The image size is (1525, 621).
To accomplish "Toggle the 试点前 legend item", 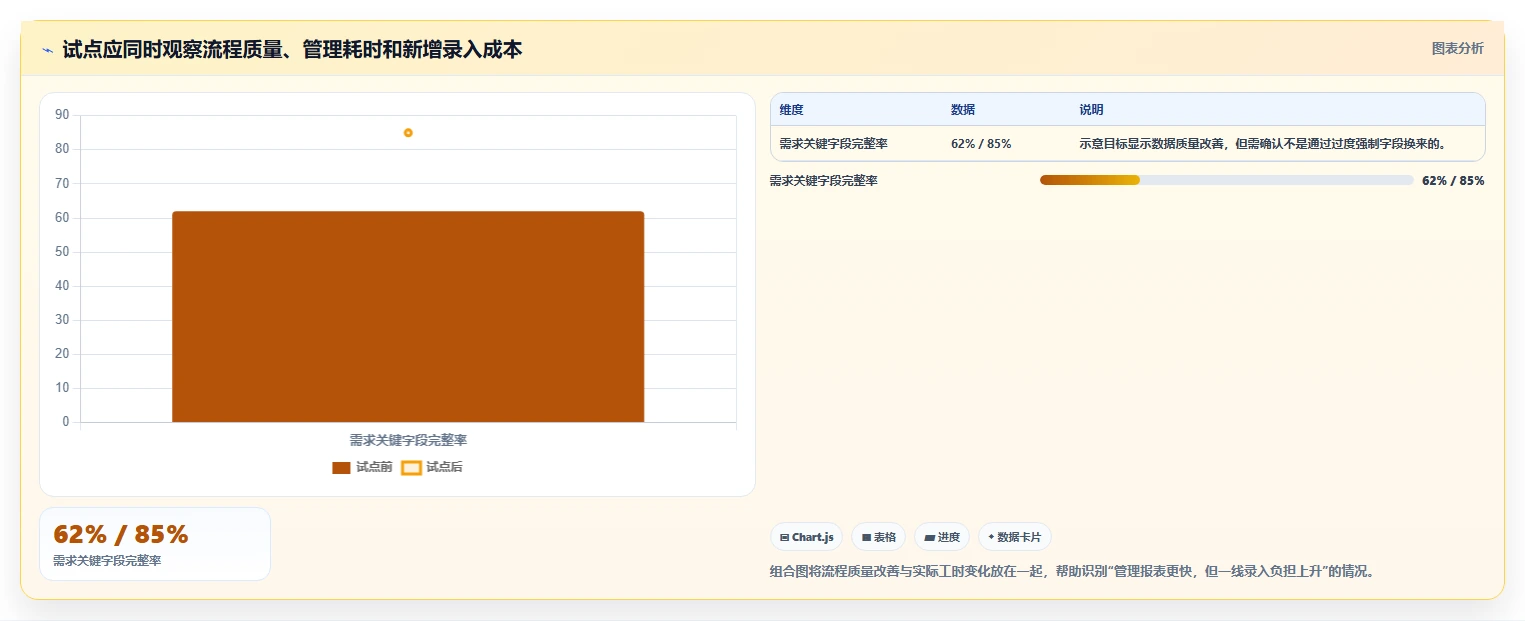I will tap(362, 467).
